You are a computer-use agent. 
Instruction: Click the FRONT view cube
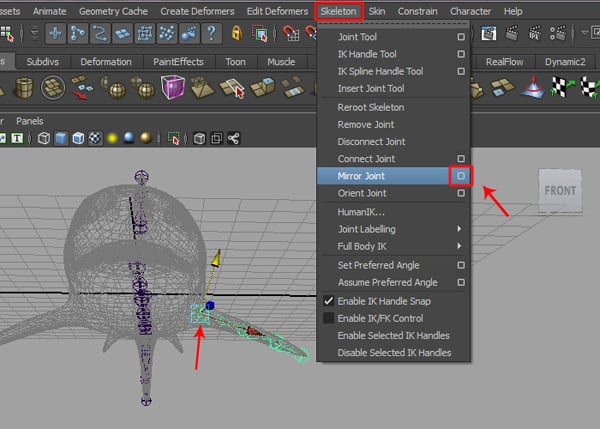[x=559, y=190]
